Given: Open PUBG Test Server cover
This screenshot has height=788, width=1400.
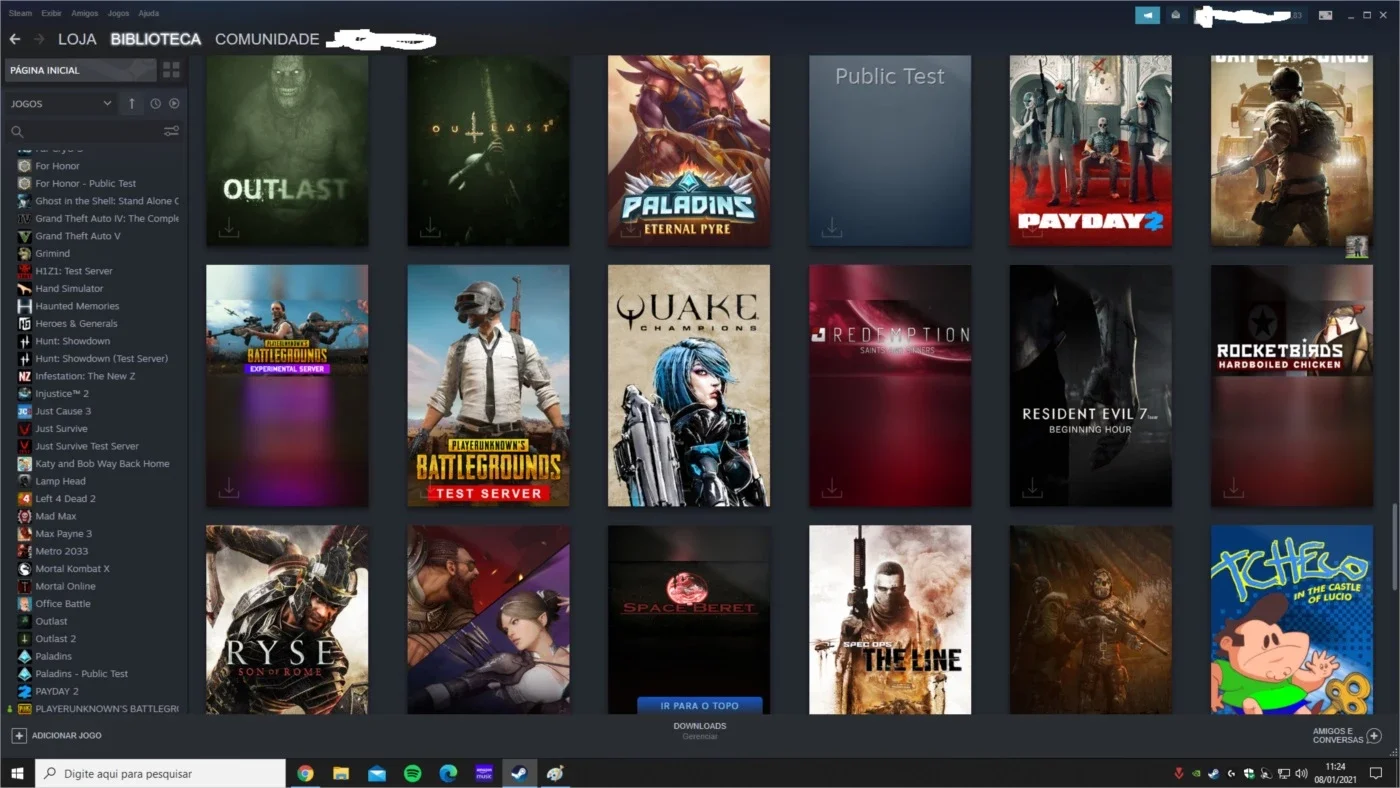Looking at the screenshot, I should point(488,385).
